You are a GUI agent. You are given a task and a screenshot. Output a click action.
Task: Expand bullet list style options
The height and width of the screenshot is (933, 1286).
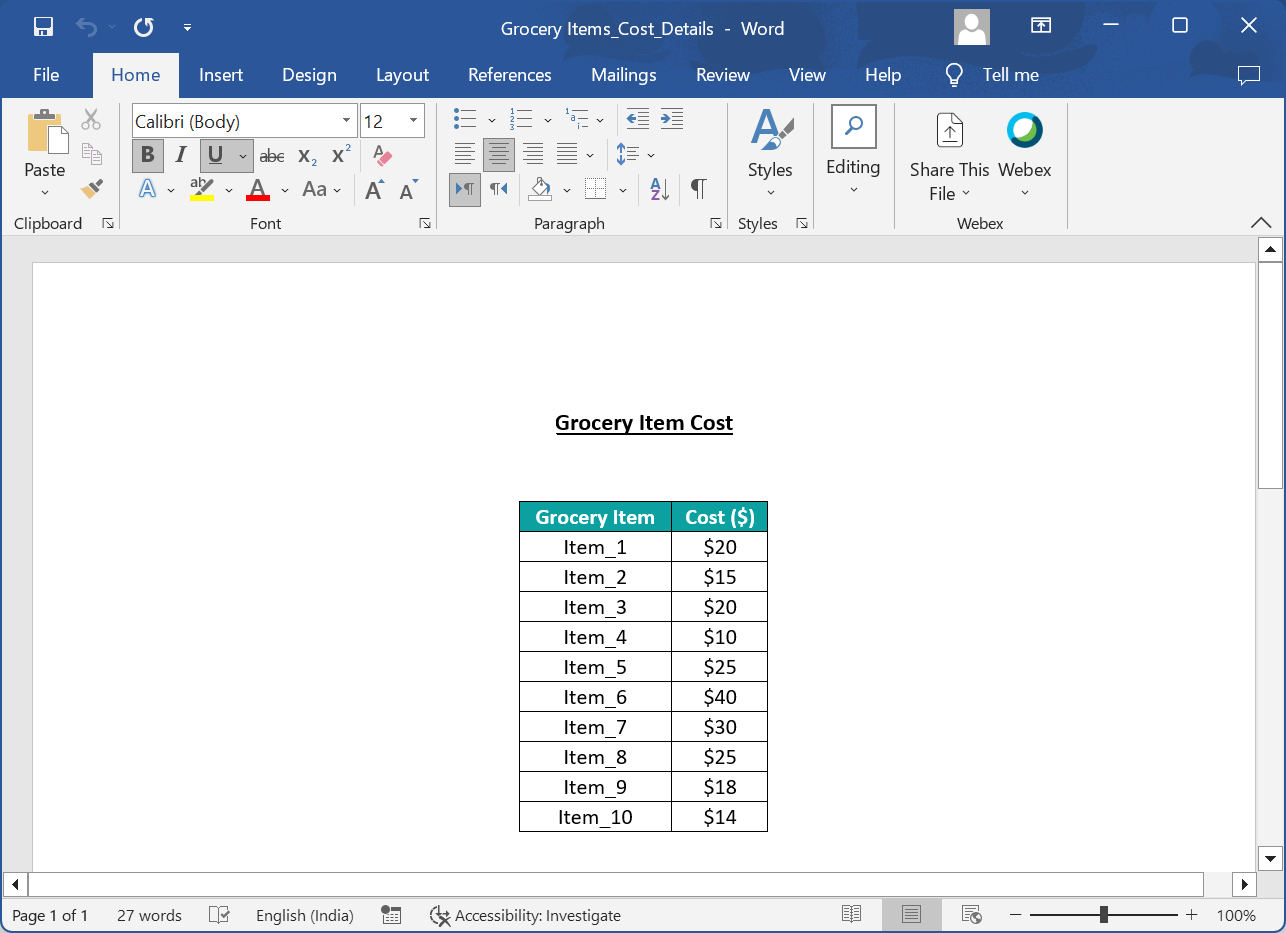pos(492,121)
